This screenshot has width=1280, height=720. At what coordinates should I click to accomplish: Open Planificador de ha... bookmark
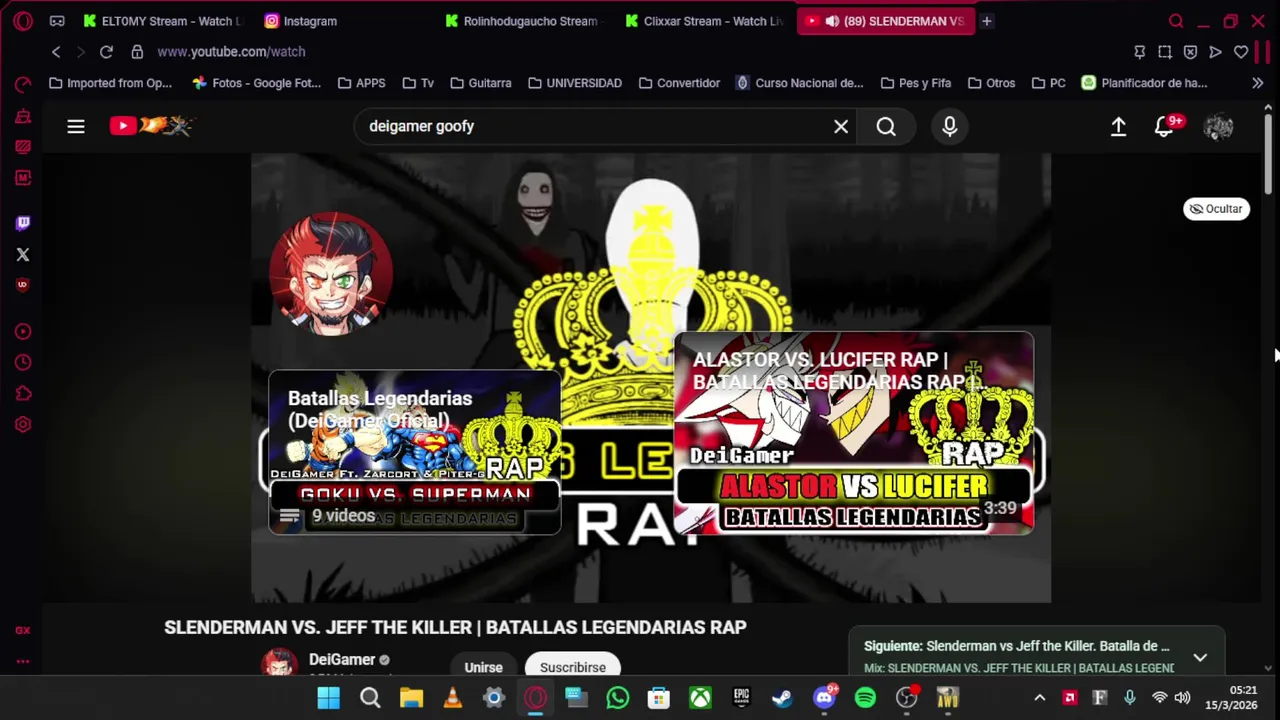1144,83
